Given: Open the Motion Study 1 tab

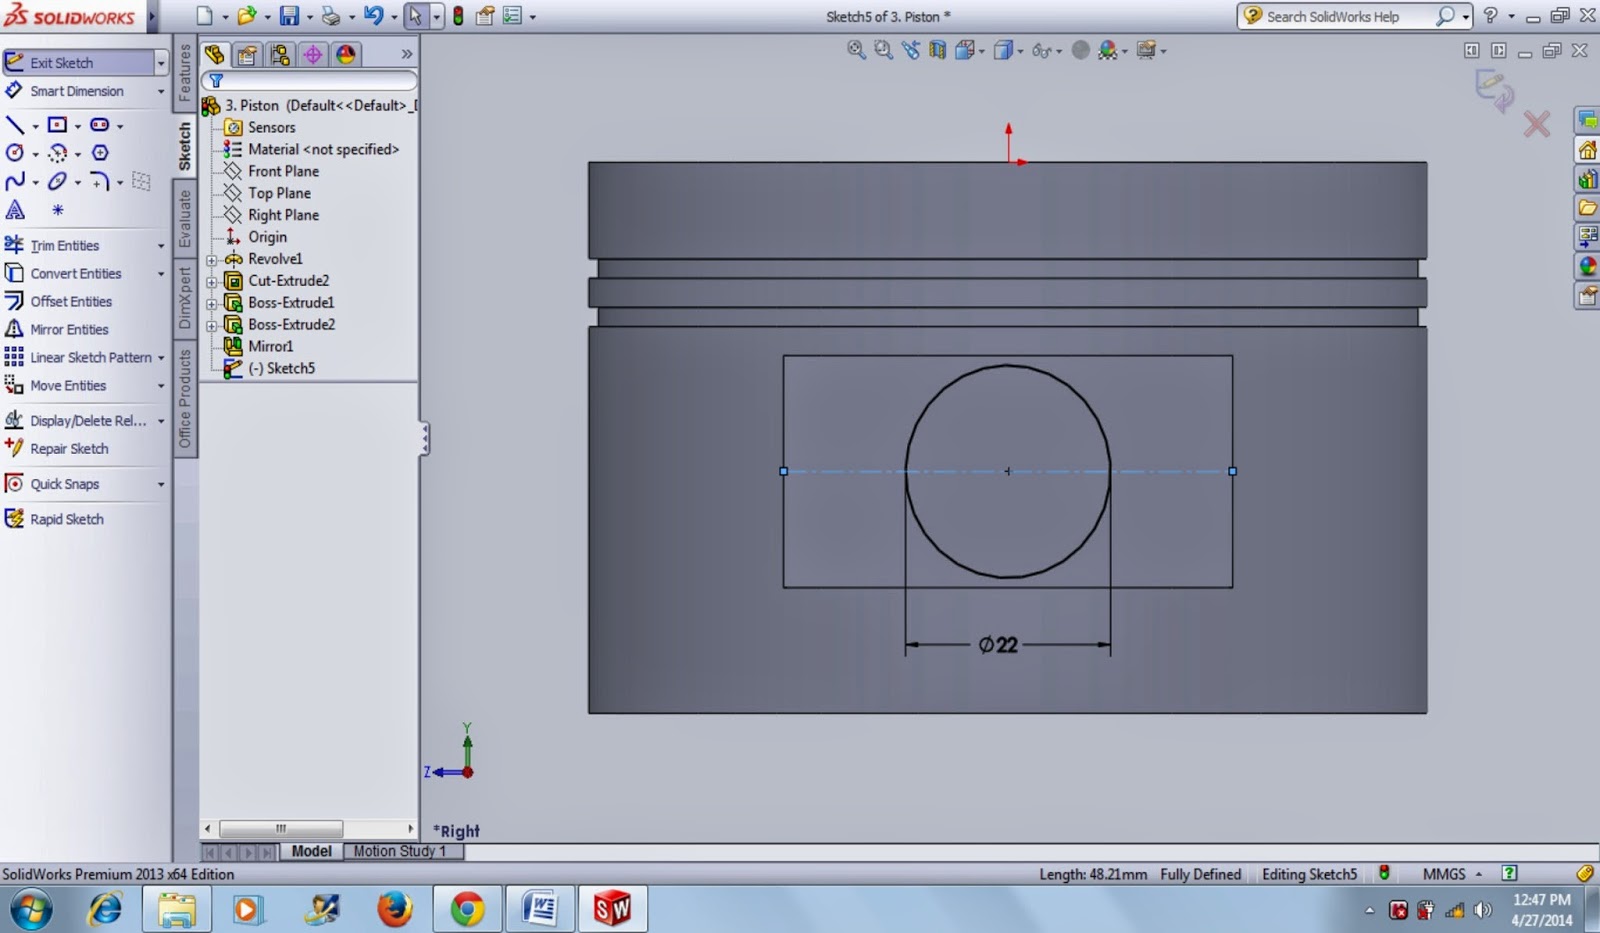Looking at the screenshot, I should (399, 851).
